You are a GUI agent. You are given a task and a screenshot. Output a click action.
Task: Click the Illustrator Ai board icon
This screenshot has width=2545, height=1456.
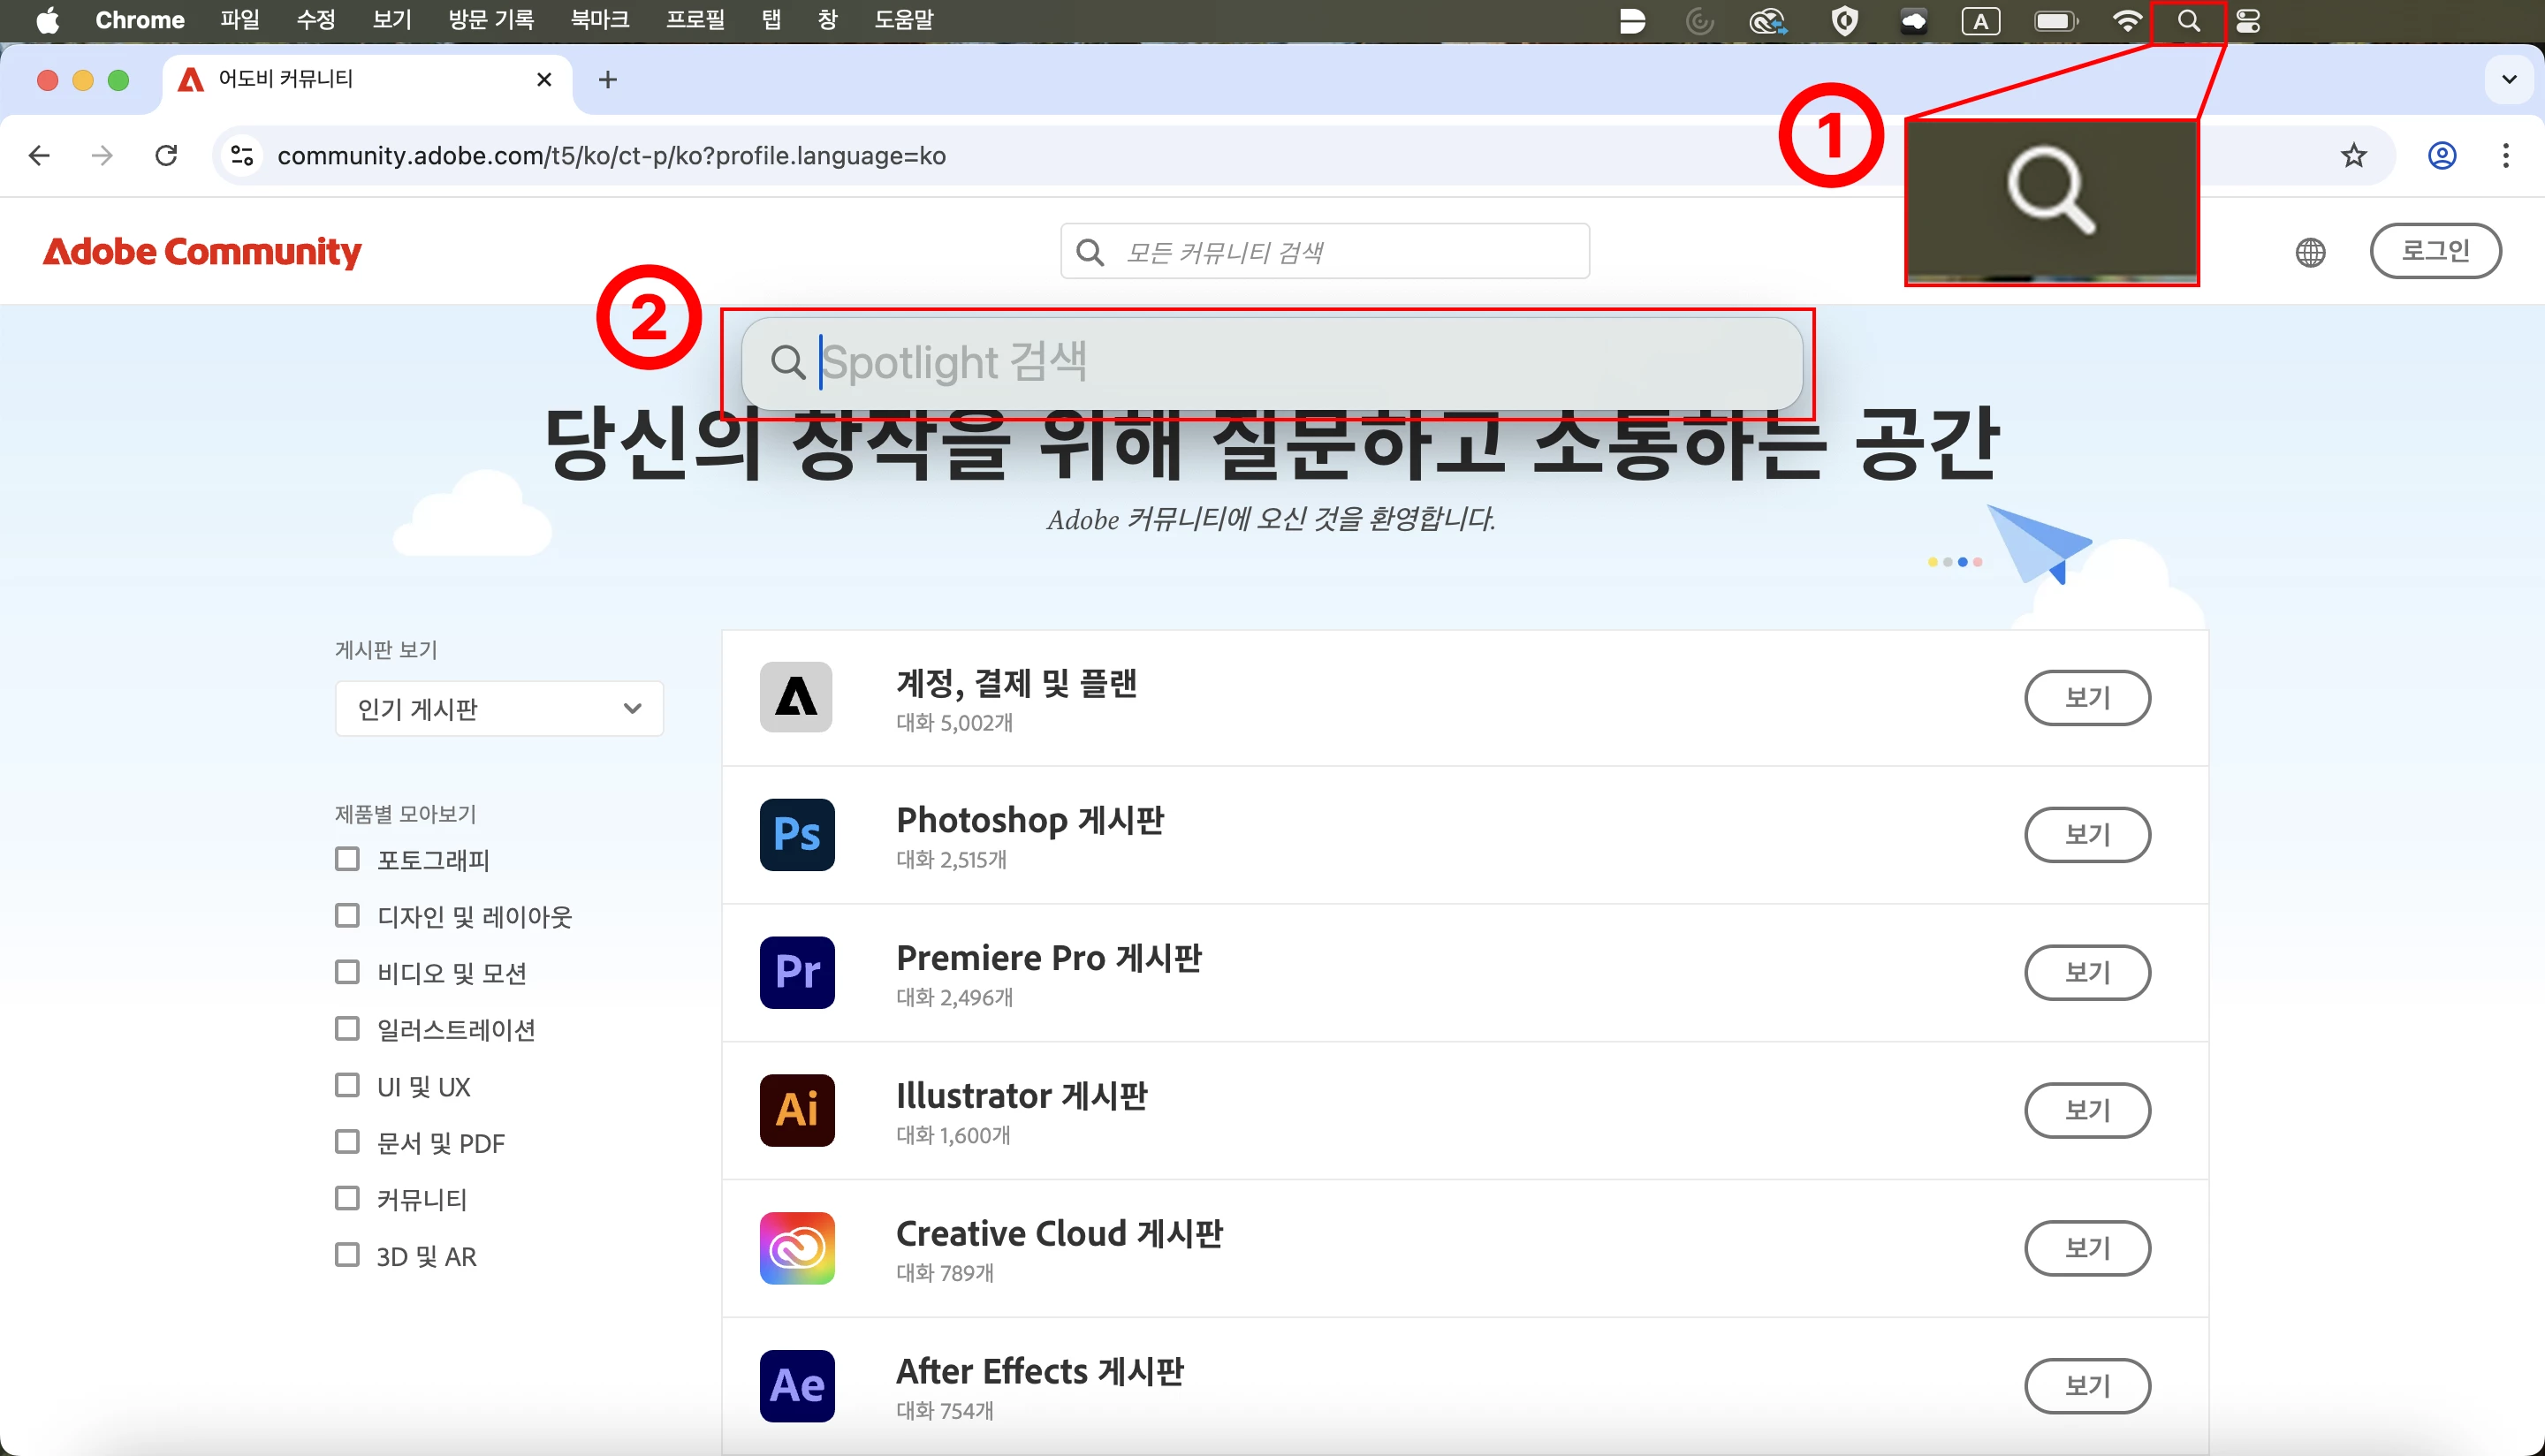pyautogui.click(x=797, y=1110)
